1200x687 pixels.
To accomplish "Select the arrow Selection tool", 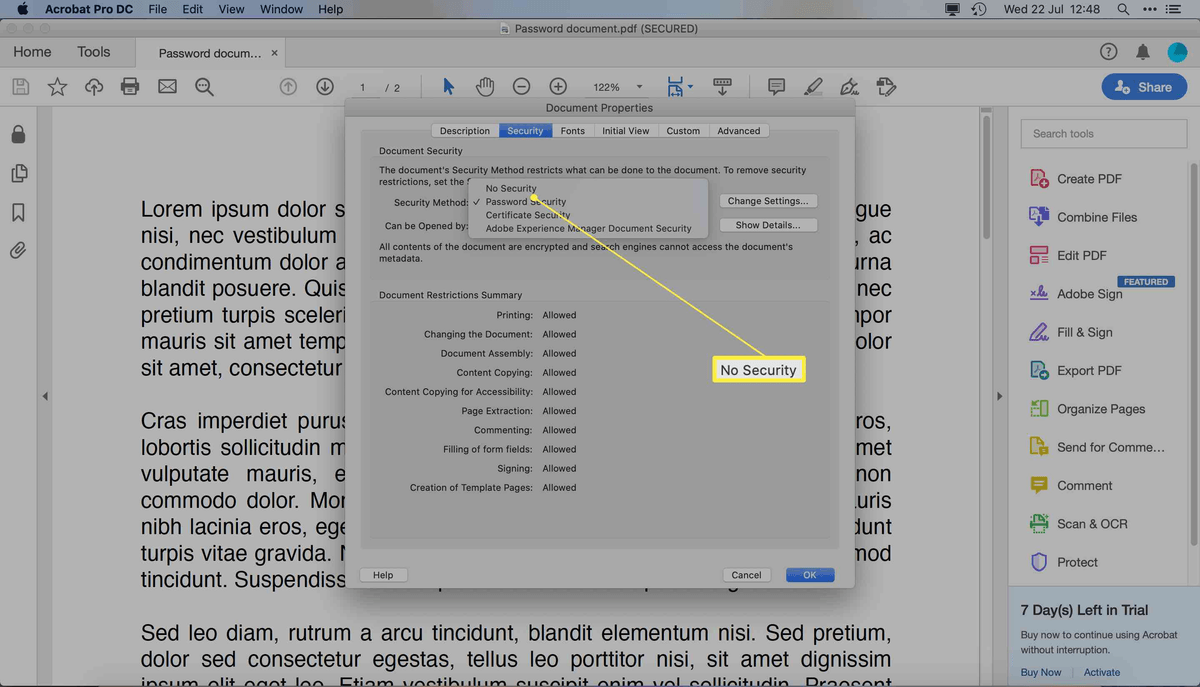I will pyautogui.click(x=448, y=86).
